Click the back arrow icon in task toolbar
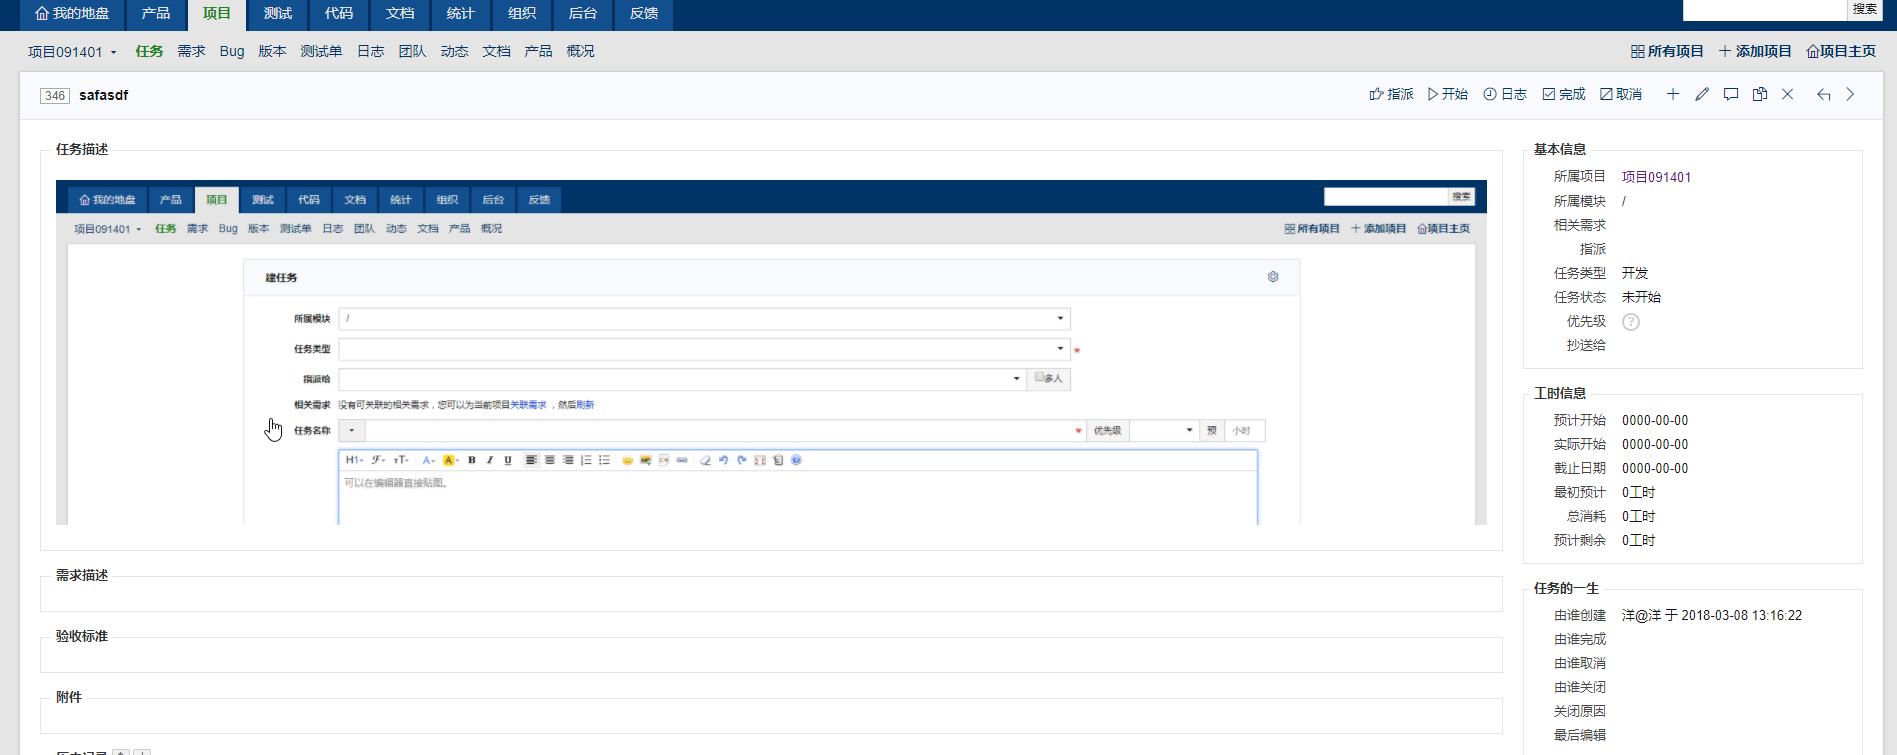Image resolution: width=1897 pixels, height=755 pixels. 1824,94
